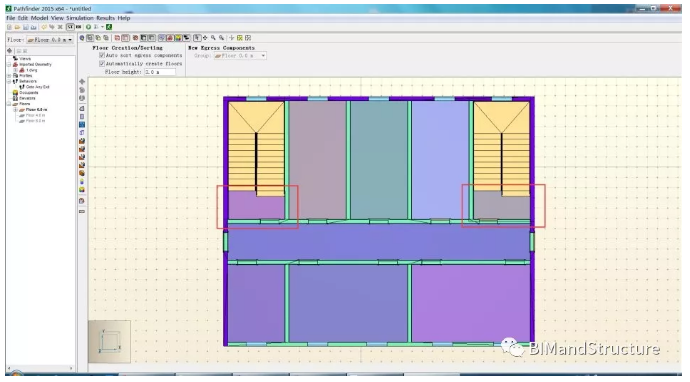Screen dimensions: 690x382
Task: Click the Open file folder icon
Action: pos(17,27)
